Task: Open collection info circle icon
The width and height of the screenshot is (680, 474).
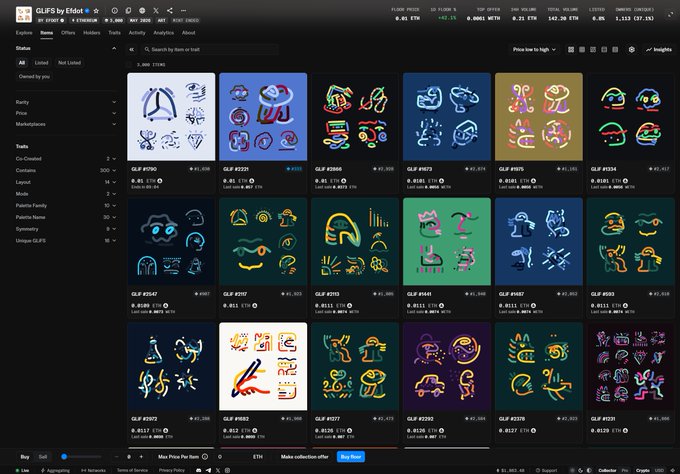Action: tap(114, 11)
